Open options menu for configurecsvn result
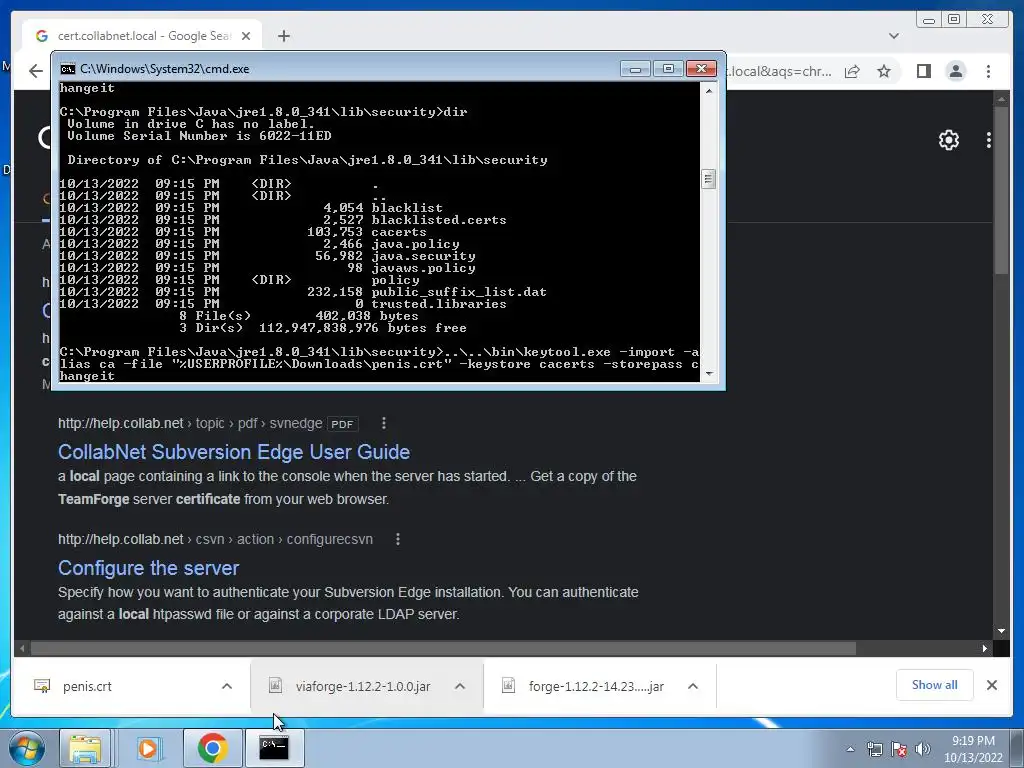This screenshot has width=1024, height=768. [398, 539]
